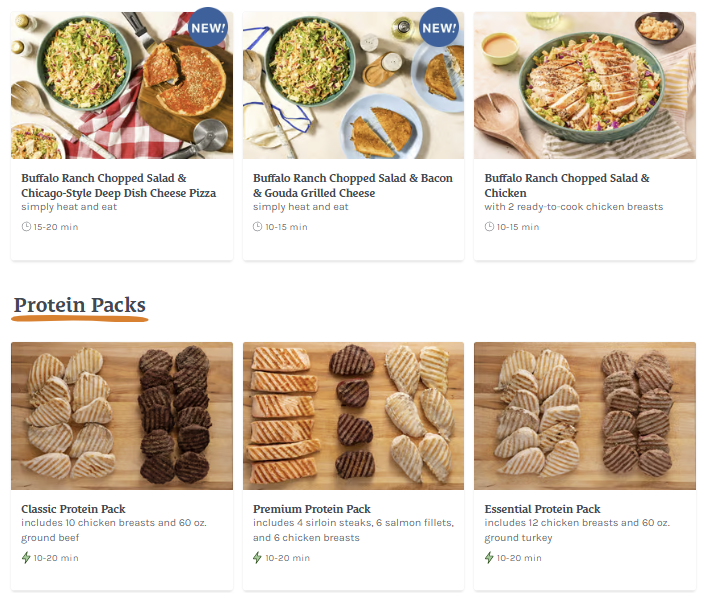Open the Chicago-Style Deep Dish Cheese Pizza photo
Screen dimensions: 702x593
pyautogui.click(x=122, y=85)
